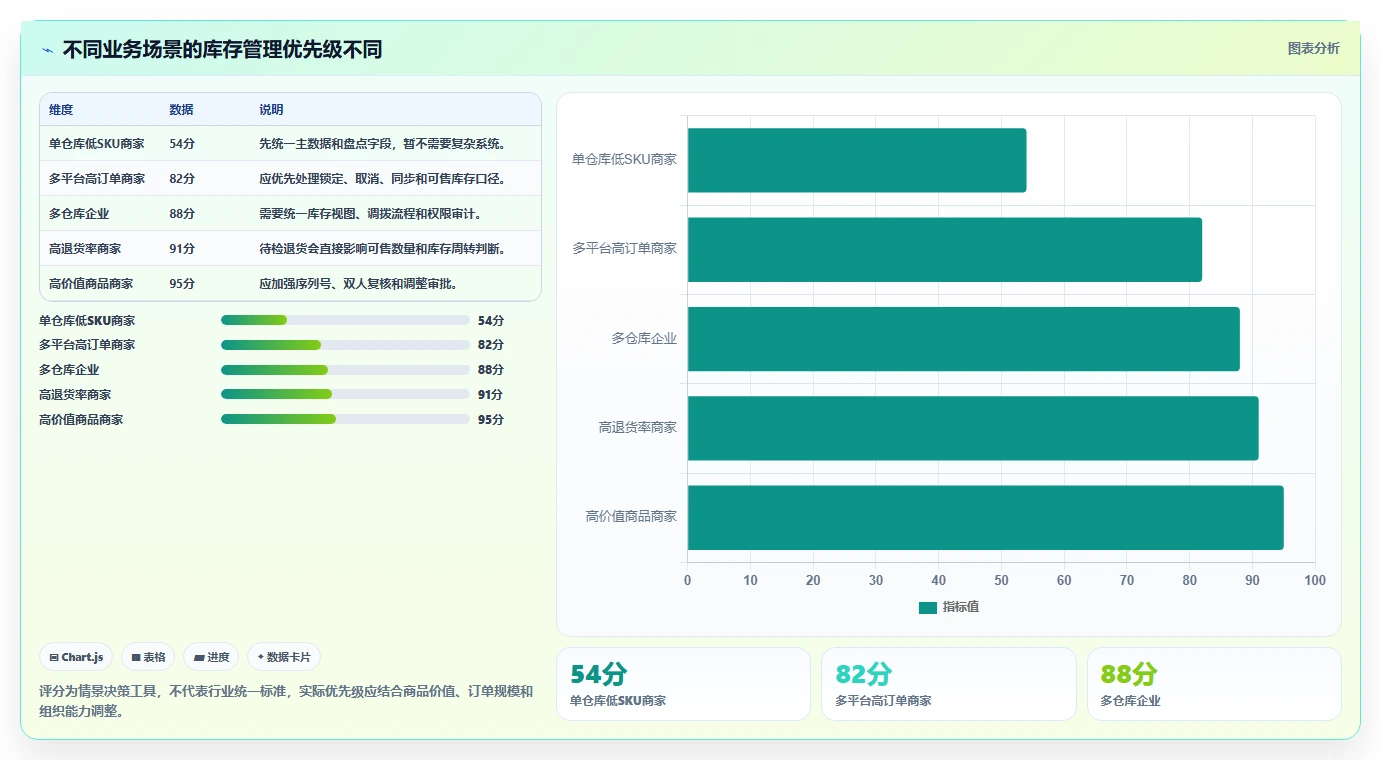The height and width of the screenshot is (760, 1381).
Task: Click the 指标值 legend label text
Action: (961, 607)
